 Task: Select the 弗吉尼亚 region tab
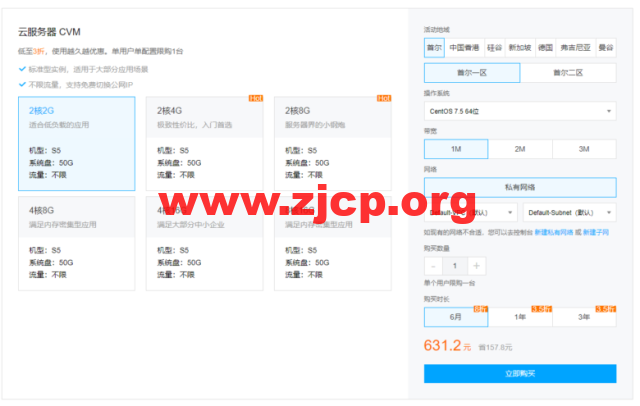tap(576, 48)
